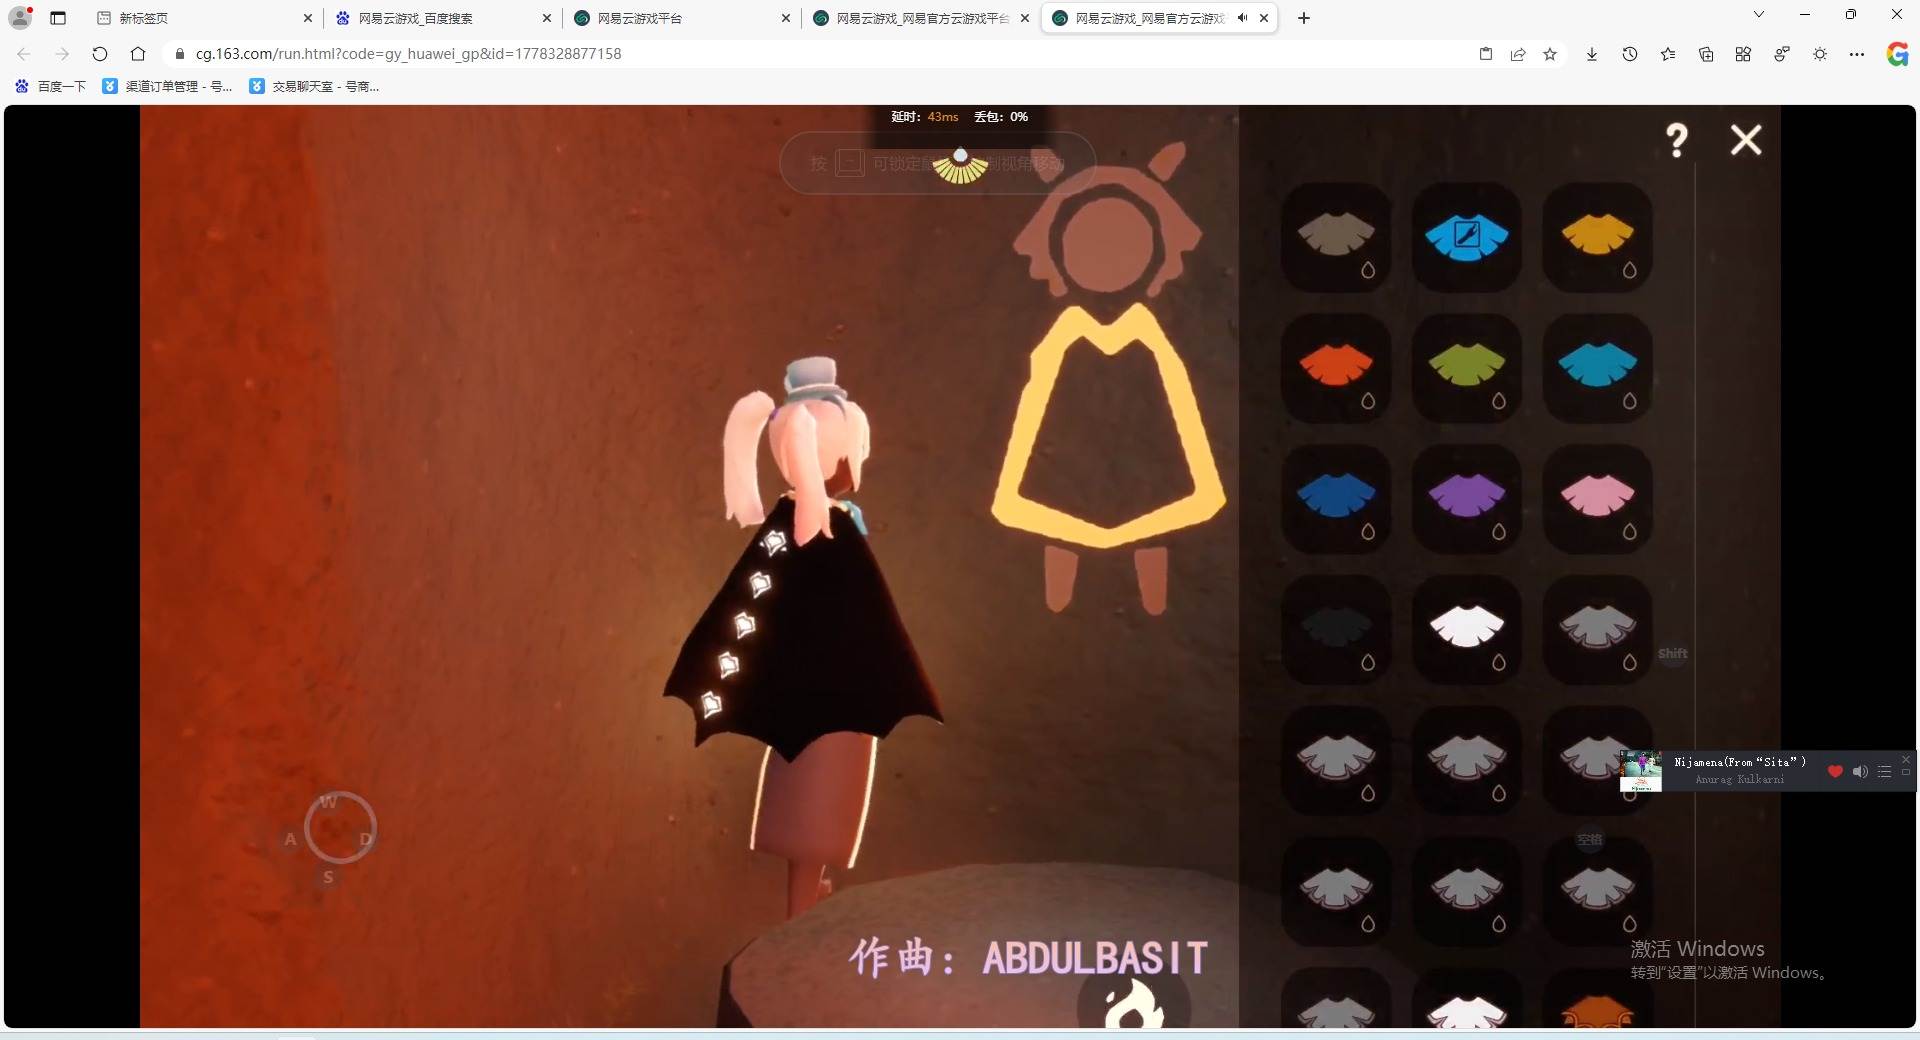Go forward to next page
This screenshot has width=1920, height=1040.
(x=62, y=54)
